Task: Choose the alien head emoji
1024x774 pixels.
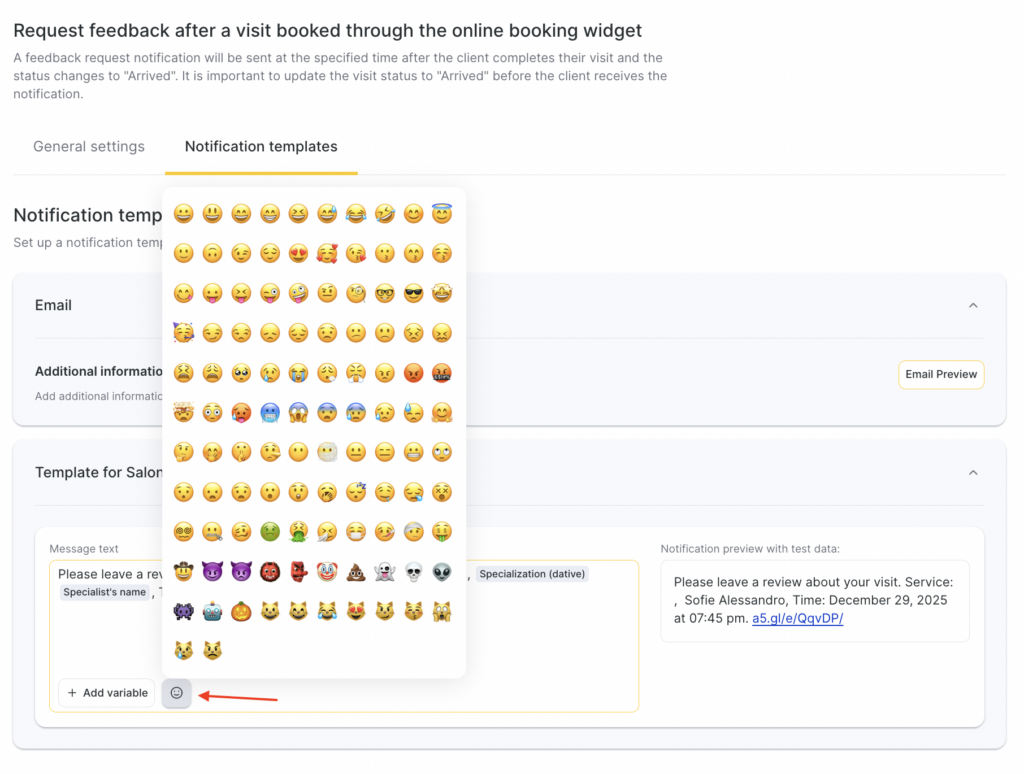Action: pyautogui.click(x=442, y=574)
